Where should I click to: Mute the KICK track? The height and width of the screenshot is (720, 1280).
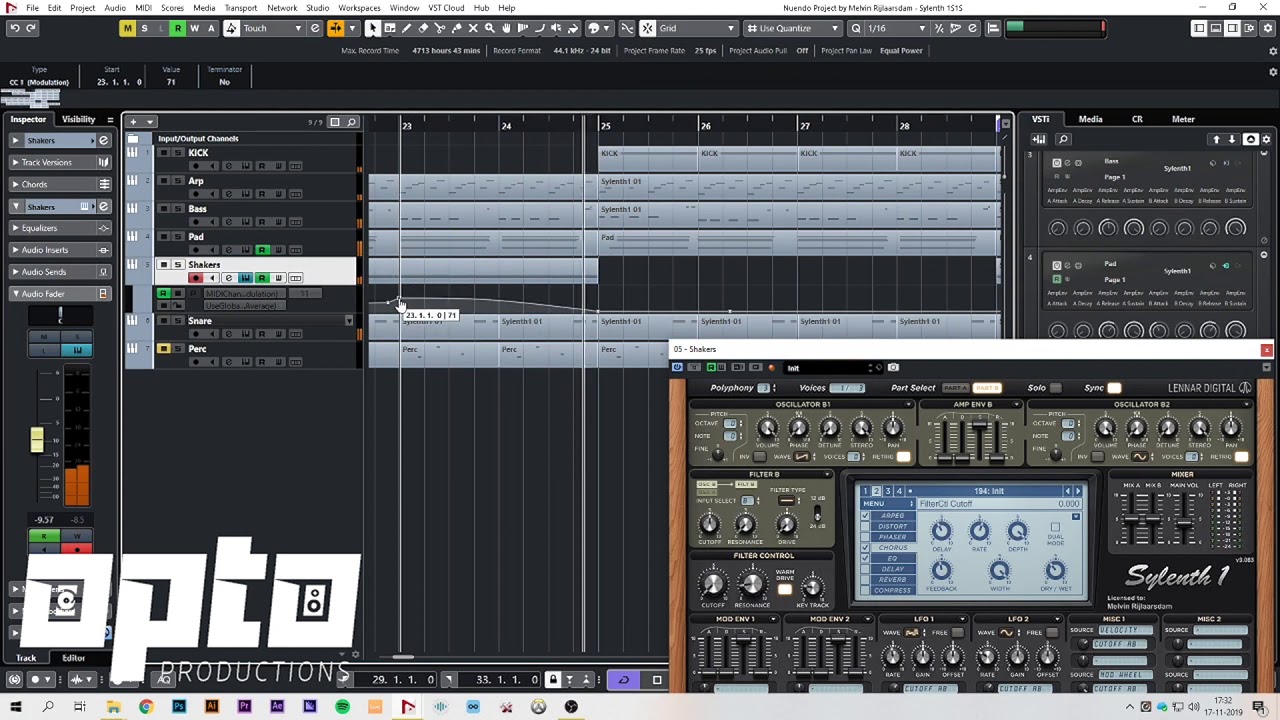point(164,153)
